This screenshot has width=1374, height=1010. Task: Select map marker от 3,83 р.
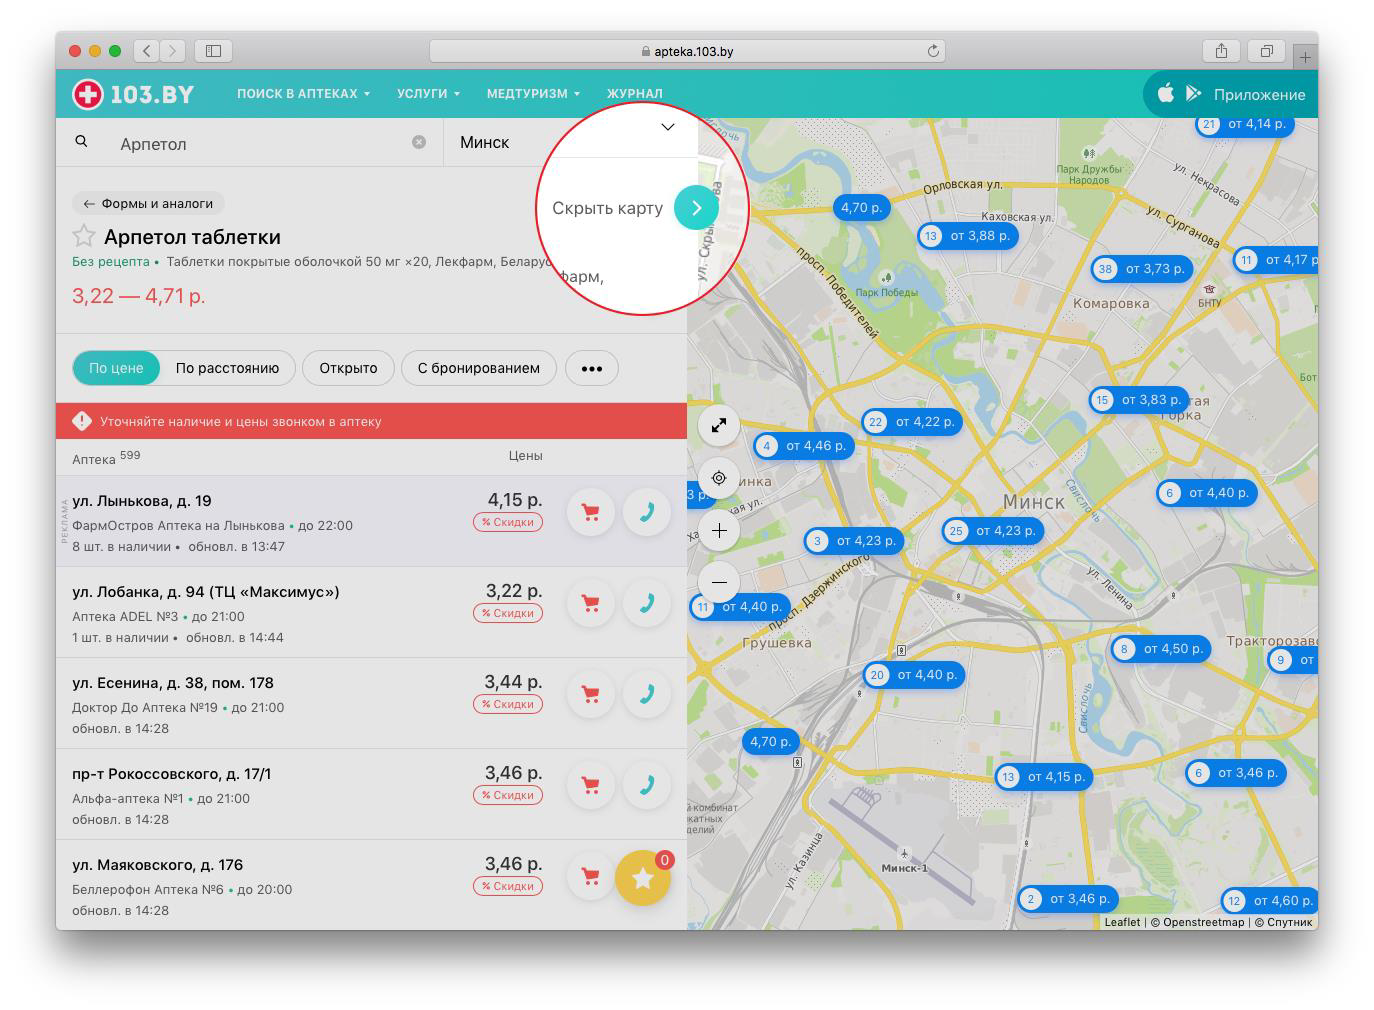1139,400
